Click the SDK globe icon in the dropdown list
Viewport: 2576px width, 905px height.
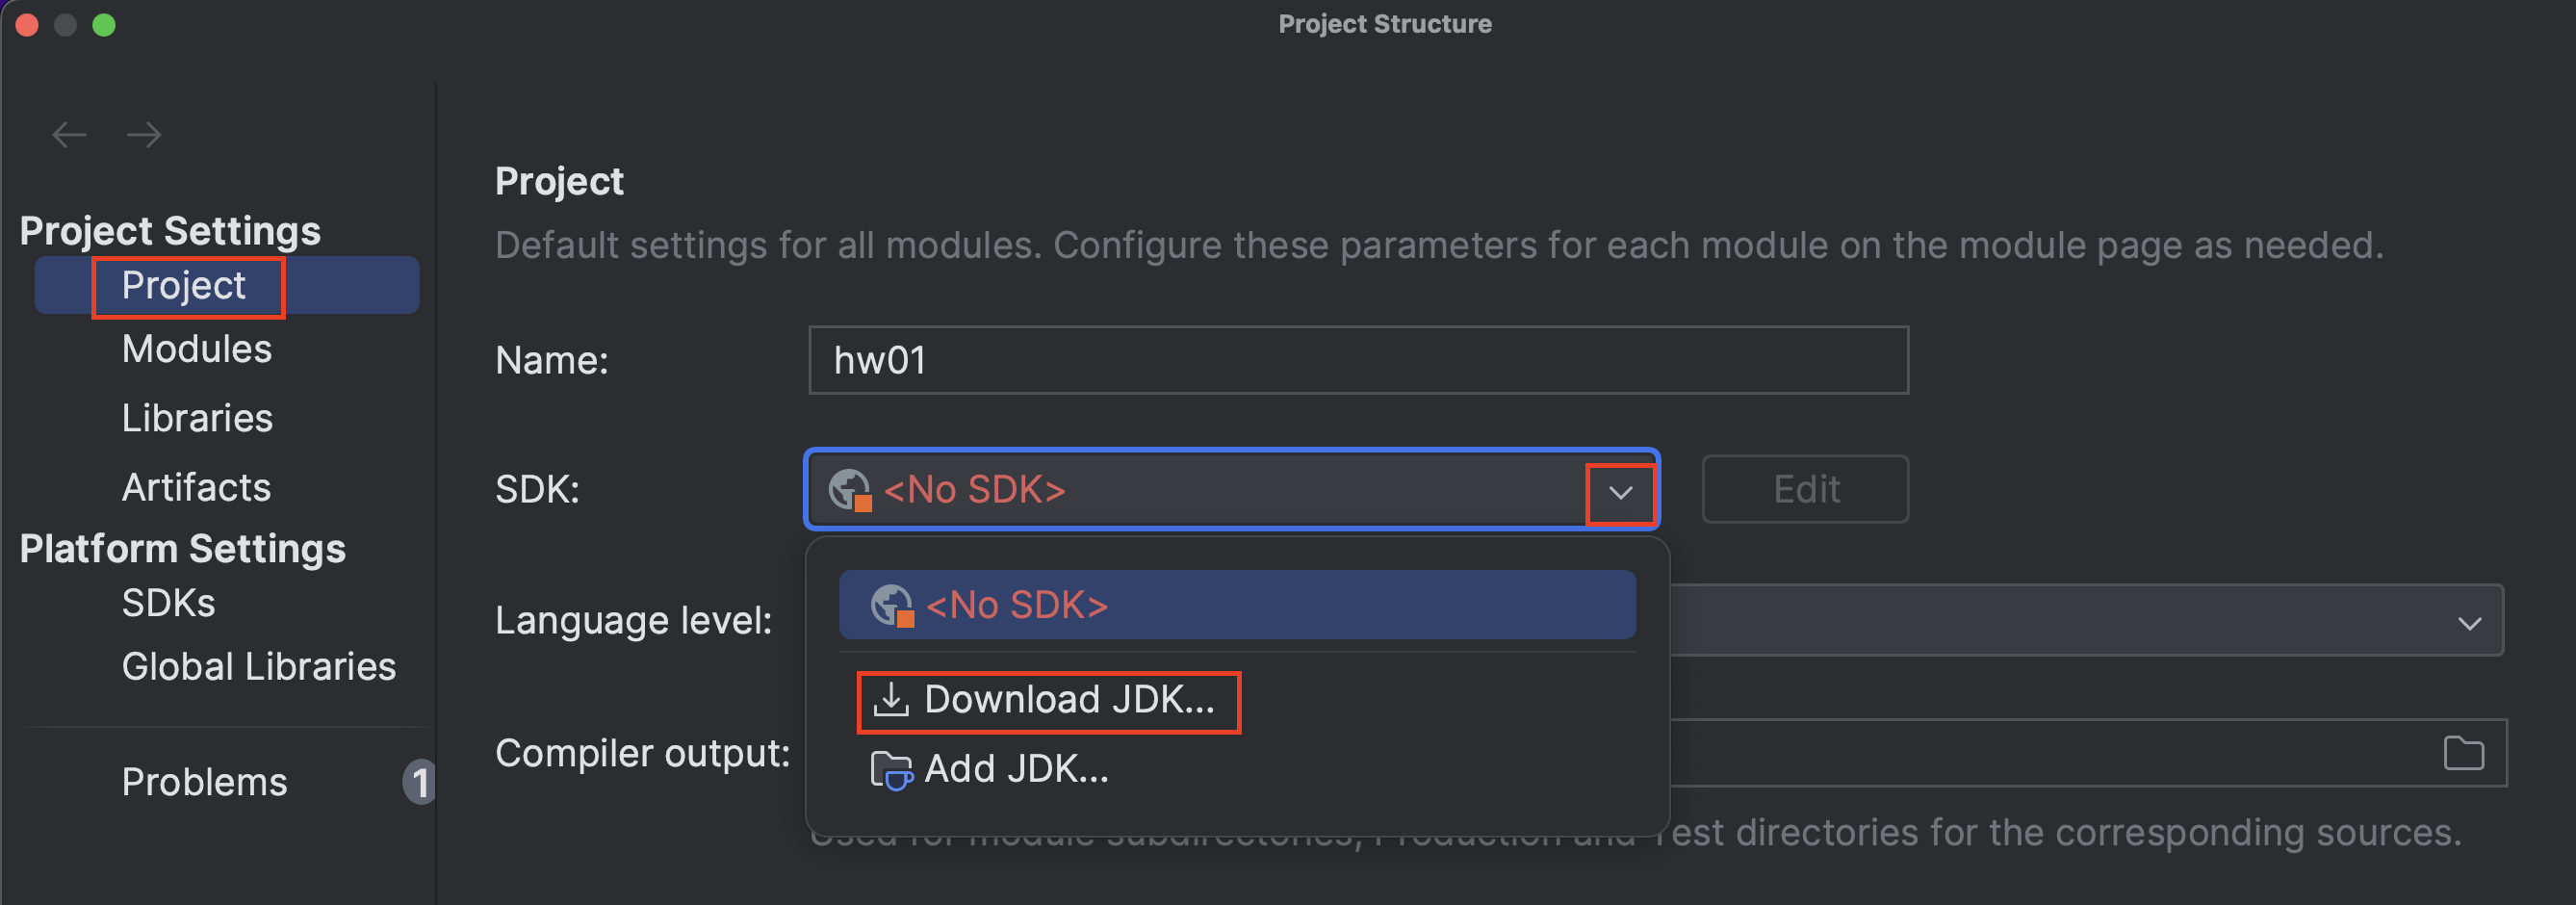(x=889, y=604)
